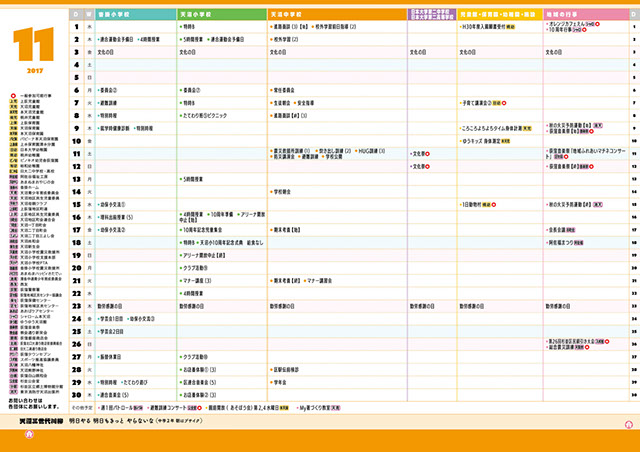Viewport: 640px width, 452px height.
Task: Click 学芸会1日目 on the 24th
Action: click(110, 319)
